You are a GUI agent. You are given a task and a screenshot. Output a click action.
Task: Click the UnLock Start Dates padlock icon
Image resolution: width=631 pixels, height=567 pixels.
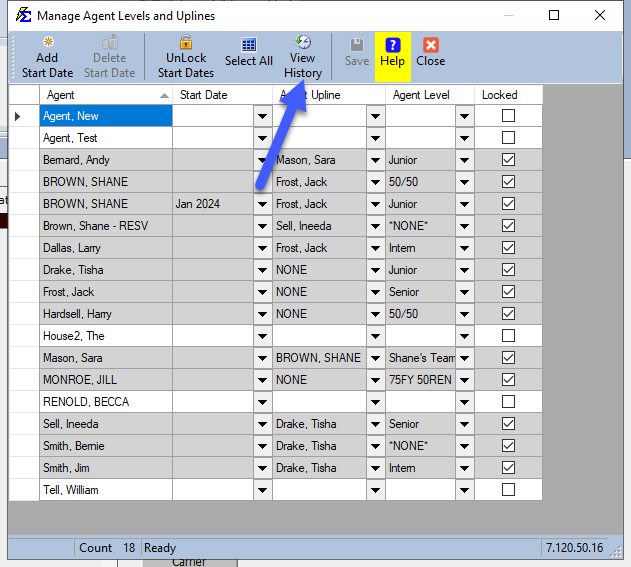click(186, 42)
